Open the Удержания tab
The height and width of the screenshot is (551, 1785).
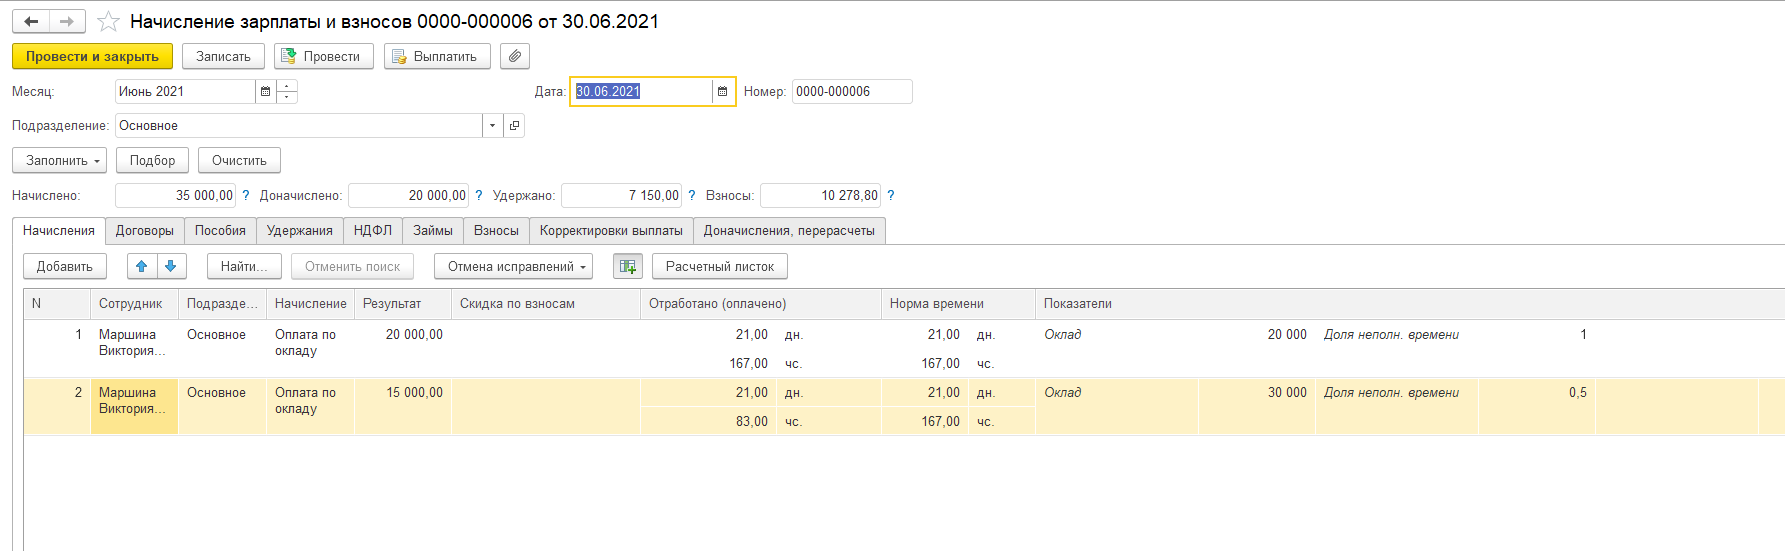pos(299,231)
